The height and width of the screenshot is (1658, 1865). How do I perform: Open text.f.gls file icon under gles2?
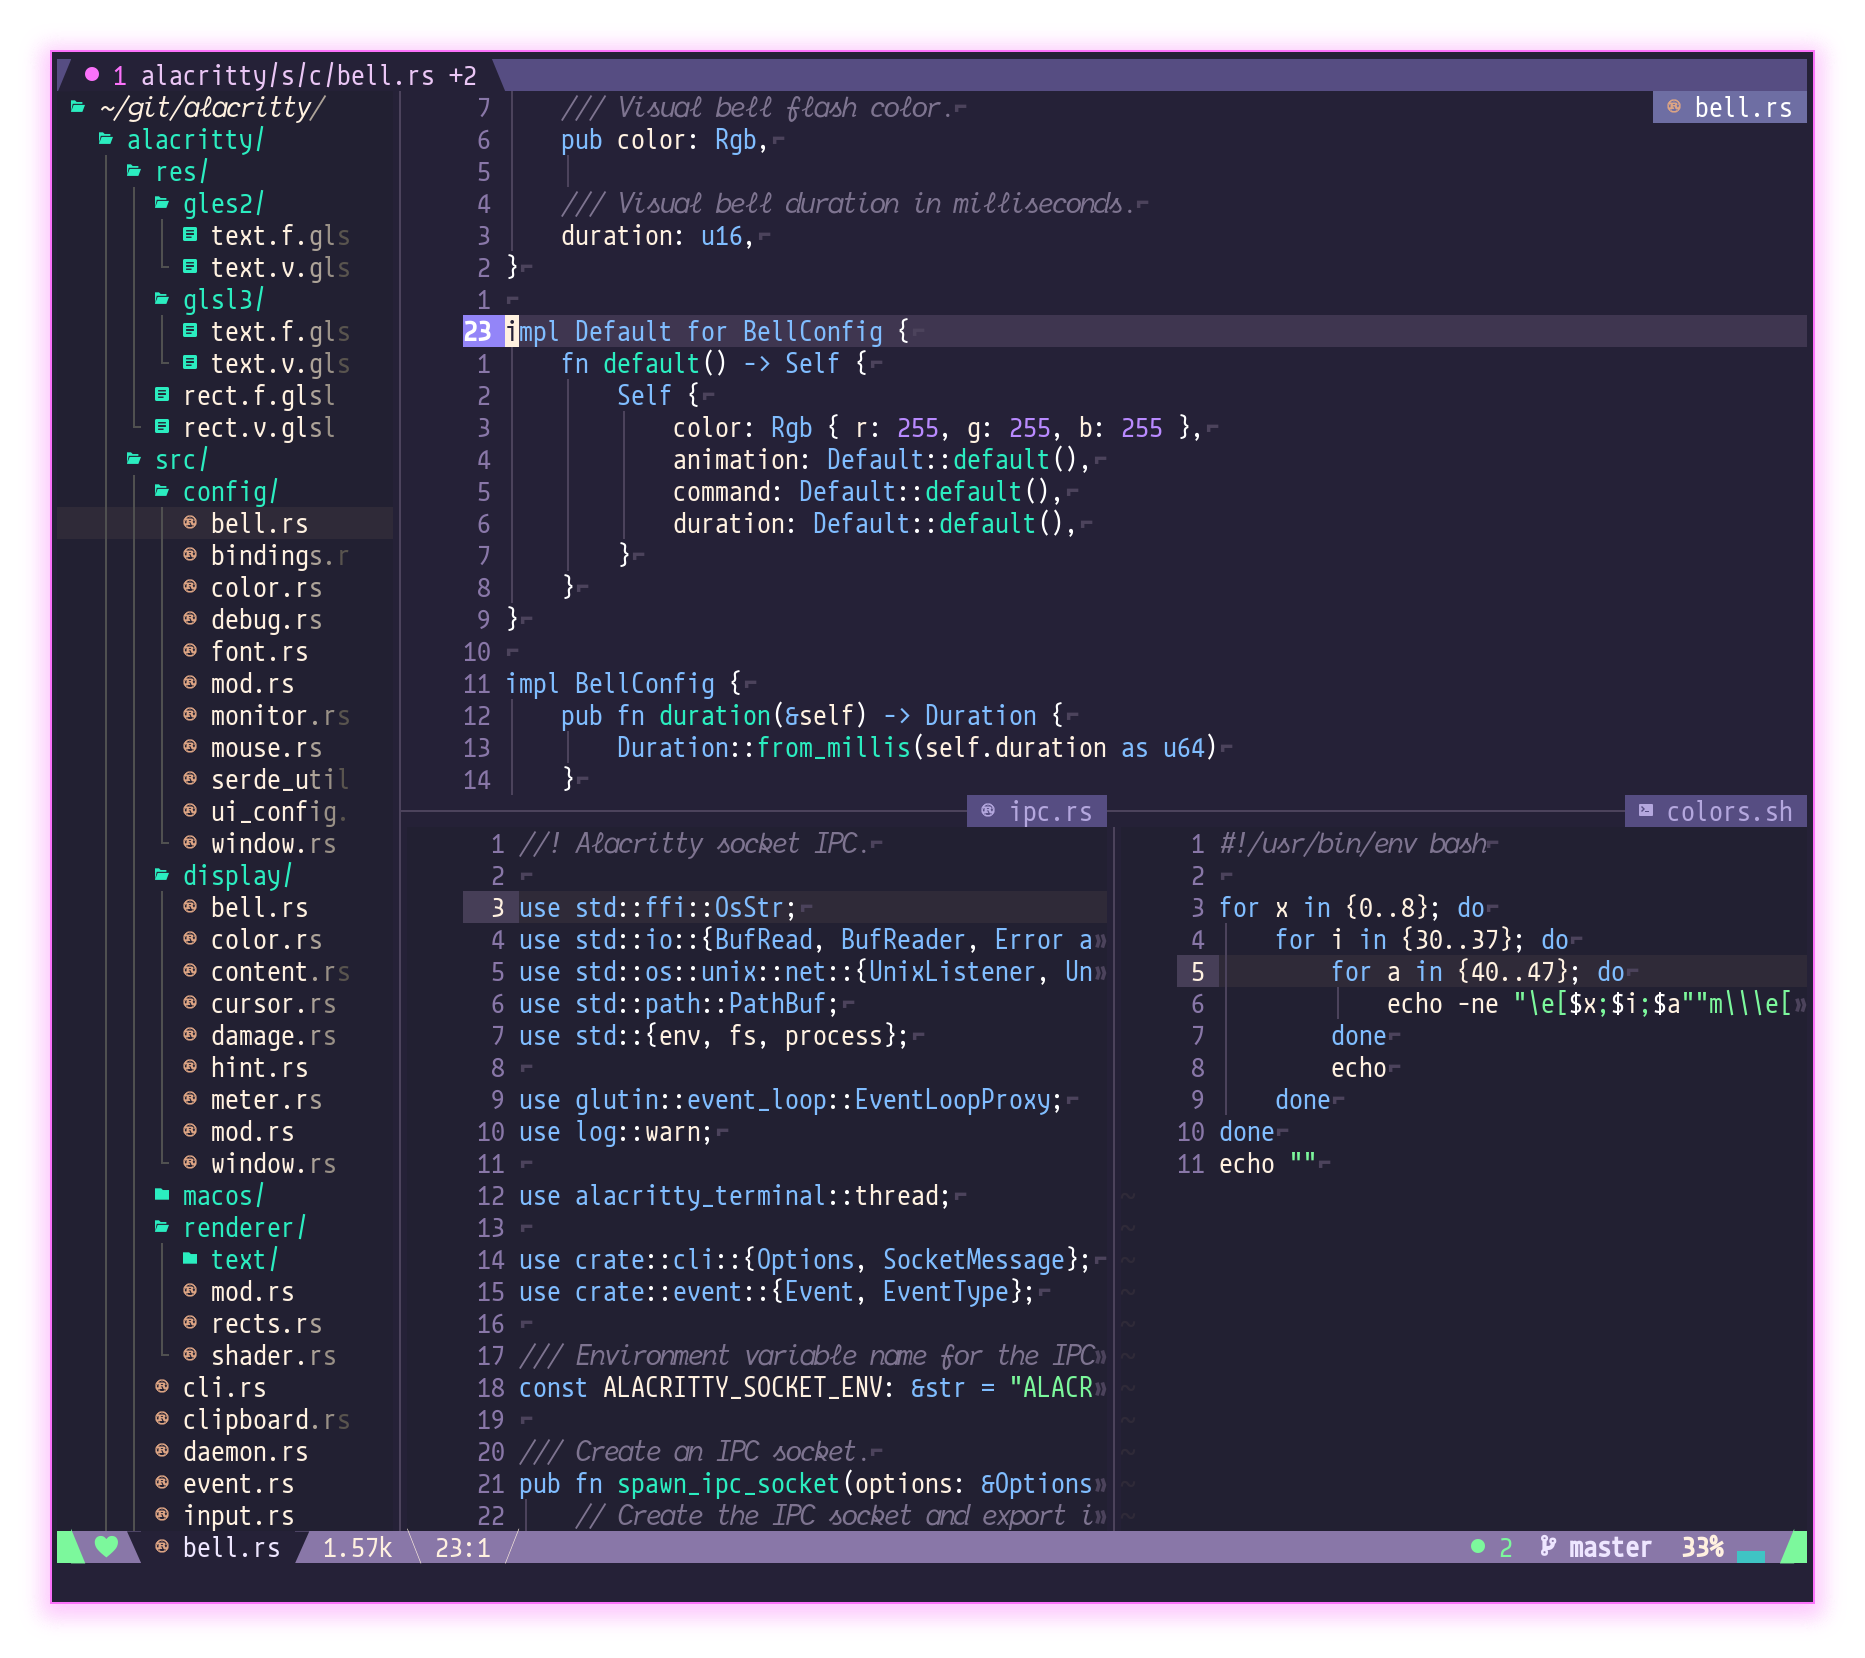tap(190, 235)
